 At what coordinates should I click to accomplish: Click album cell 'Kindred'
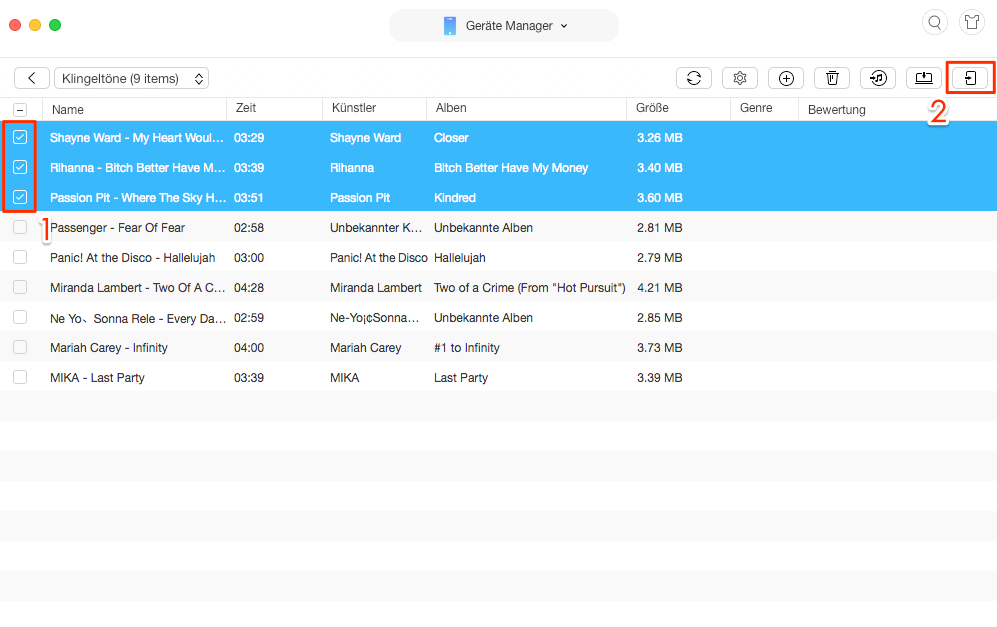pyautogui.click(x=455, y=198)
